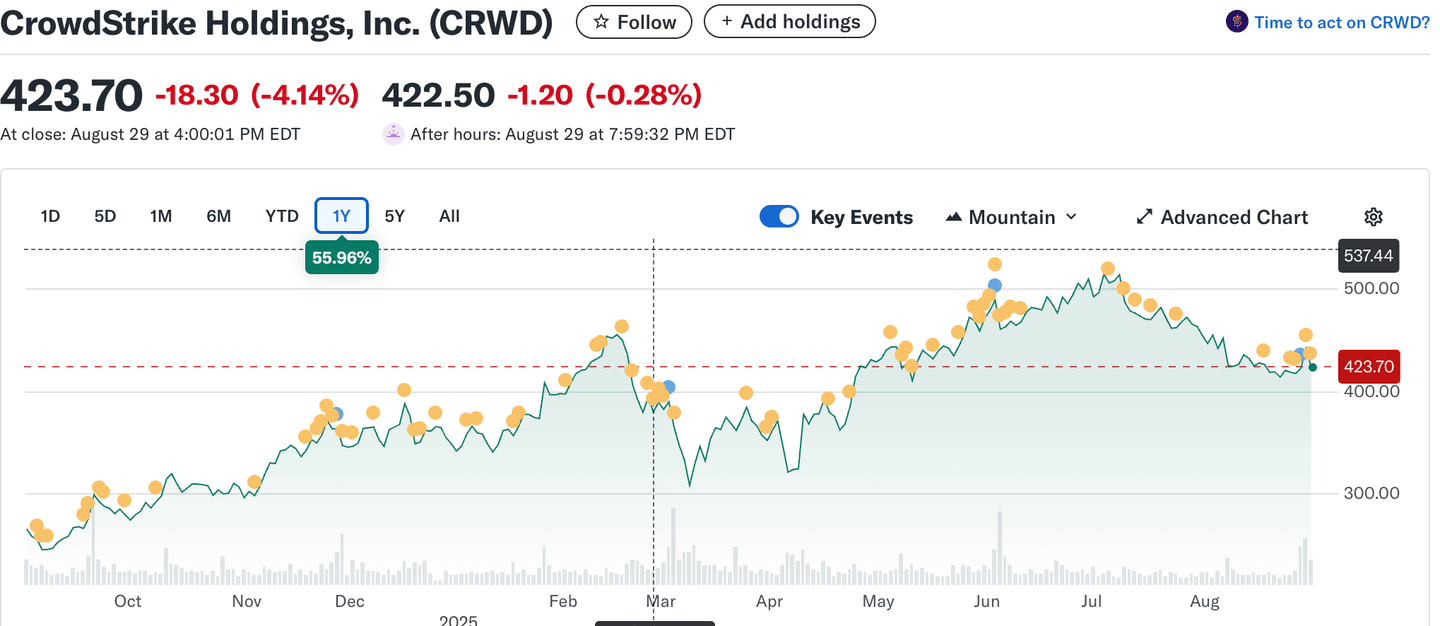1440x626 pixels.
Task: Open the Advanced Chart expand icon
Action: (x=1144, y=216)
